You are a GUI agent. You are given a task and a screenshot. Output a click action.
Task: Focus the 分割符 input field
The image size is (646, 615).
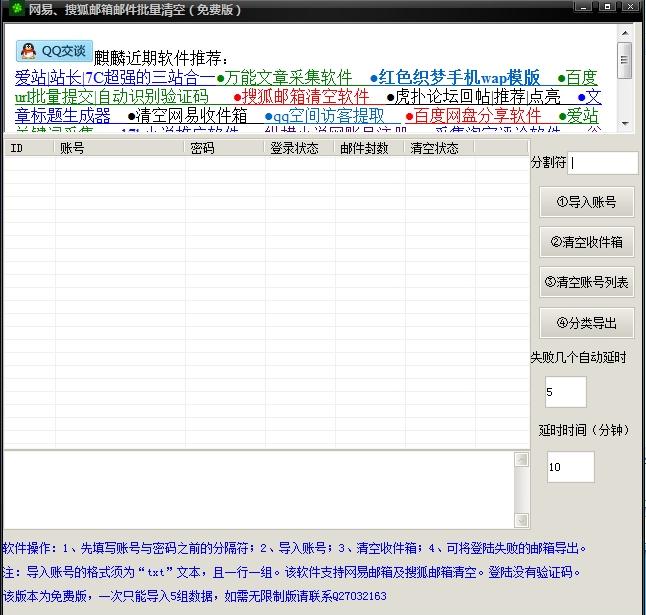[604, 162]
